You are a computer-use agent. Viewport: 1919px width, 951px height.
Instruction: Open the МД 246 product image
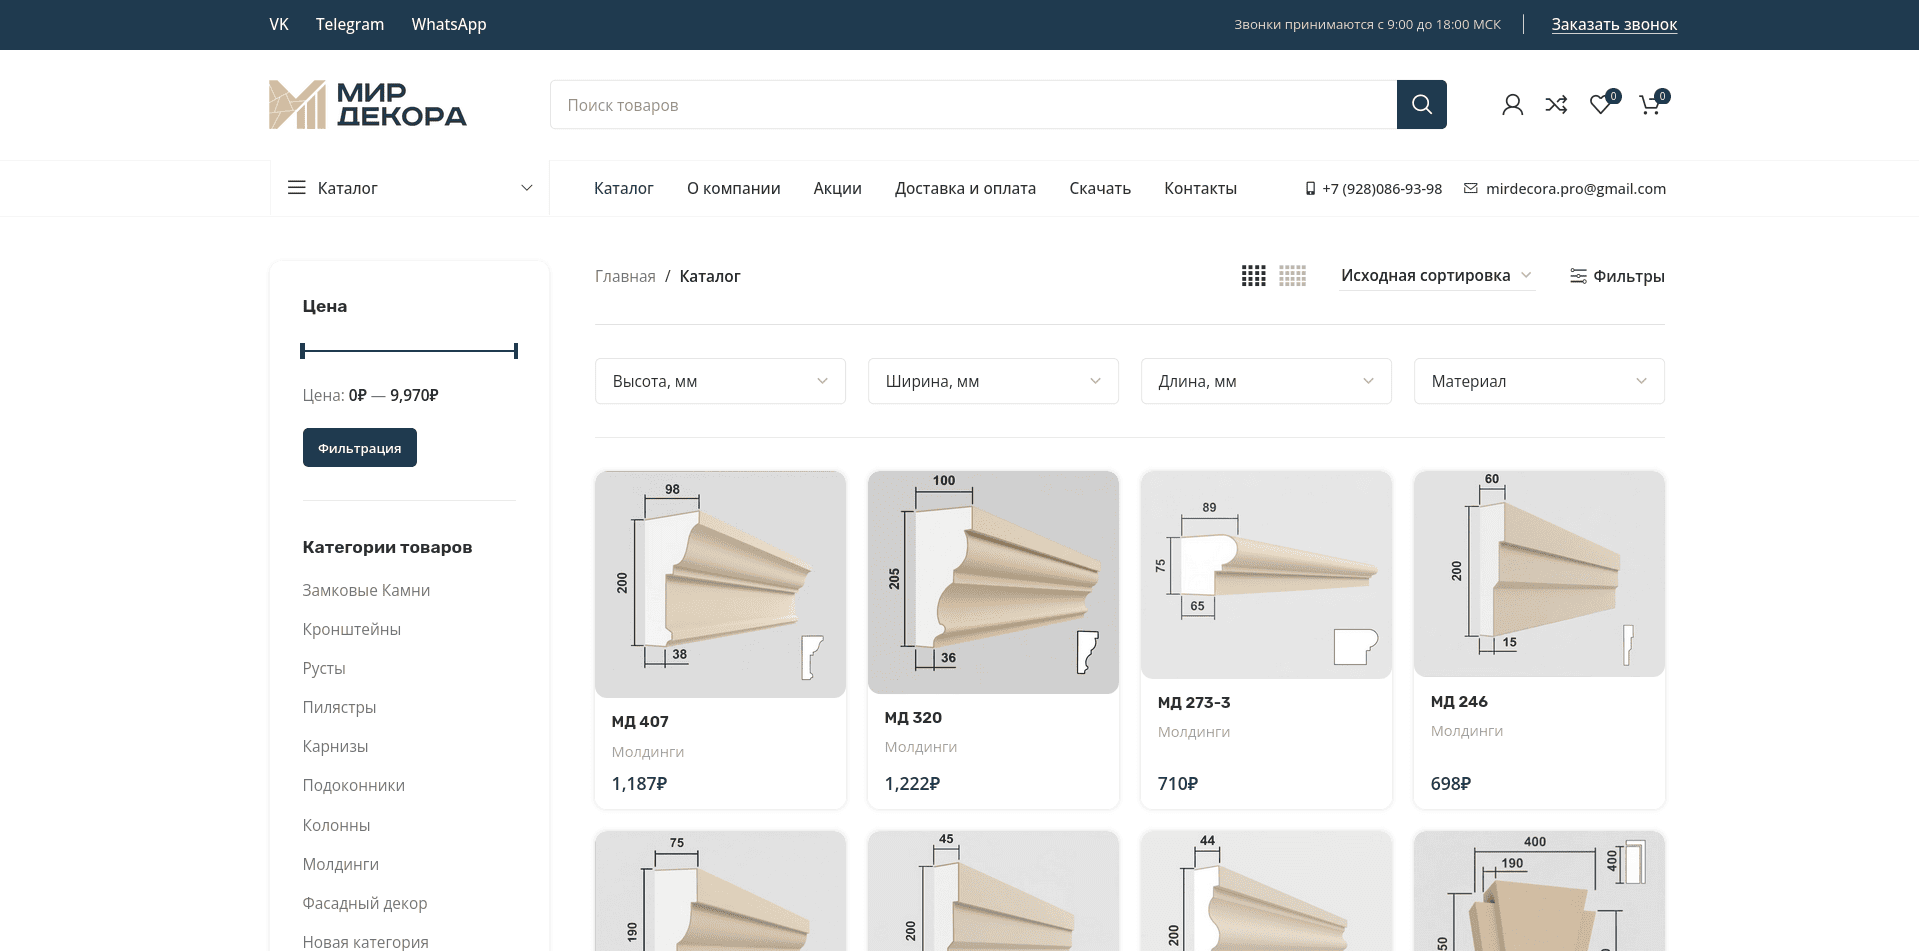coord(1539,574)
